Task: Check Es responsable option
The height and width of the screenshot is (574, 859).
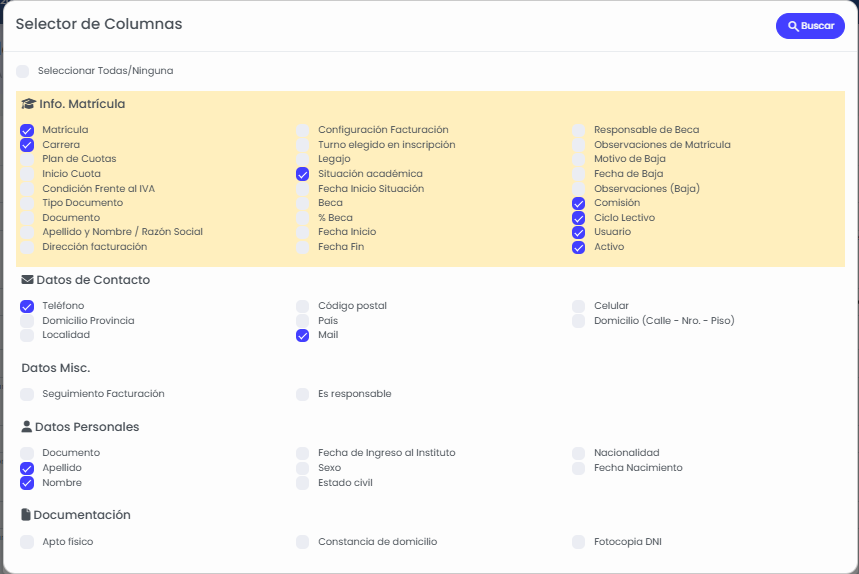Action: pos(302,394)
